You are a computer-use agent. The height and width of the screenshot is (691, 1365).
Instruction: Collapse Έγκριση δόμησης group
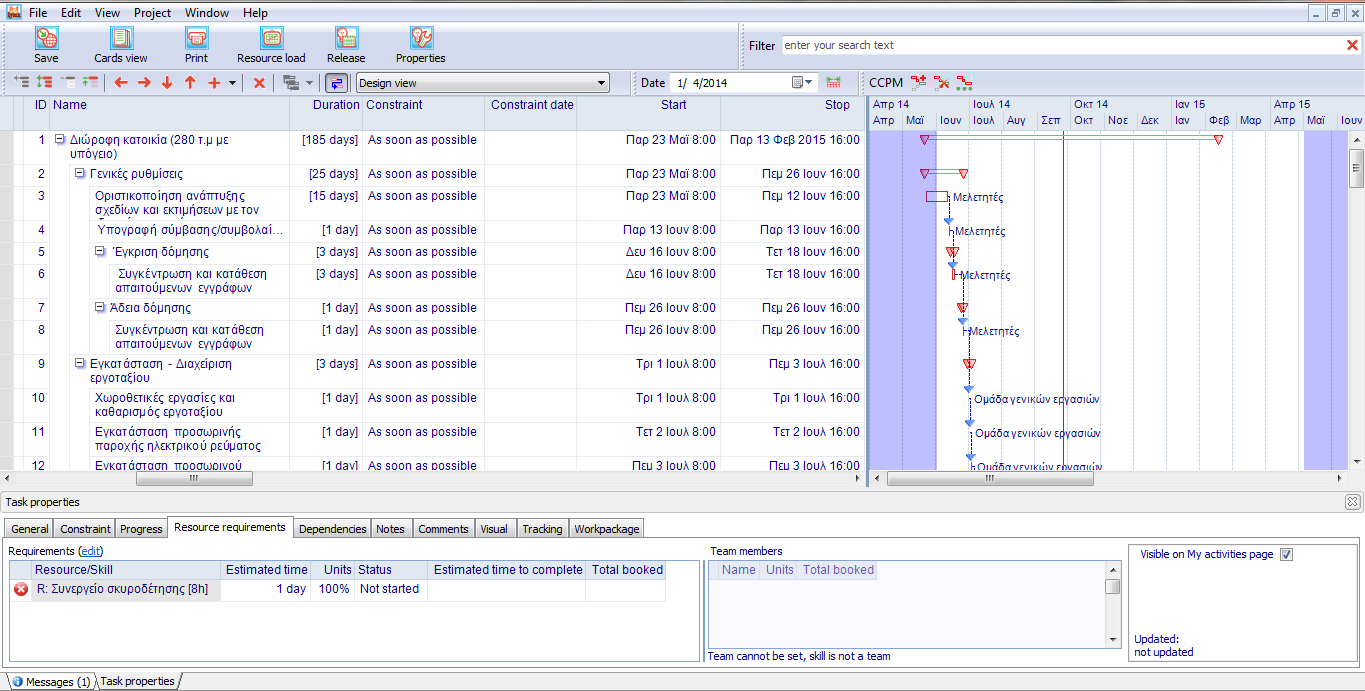pos(100,252)
